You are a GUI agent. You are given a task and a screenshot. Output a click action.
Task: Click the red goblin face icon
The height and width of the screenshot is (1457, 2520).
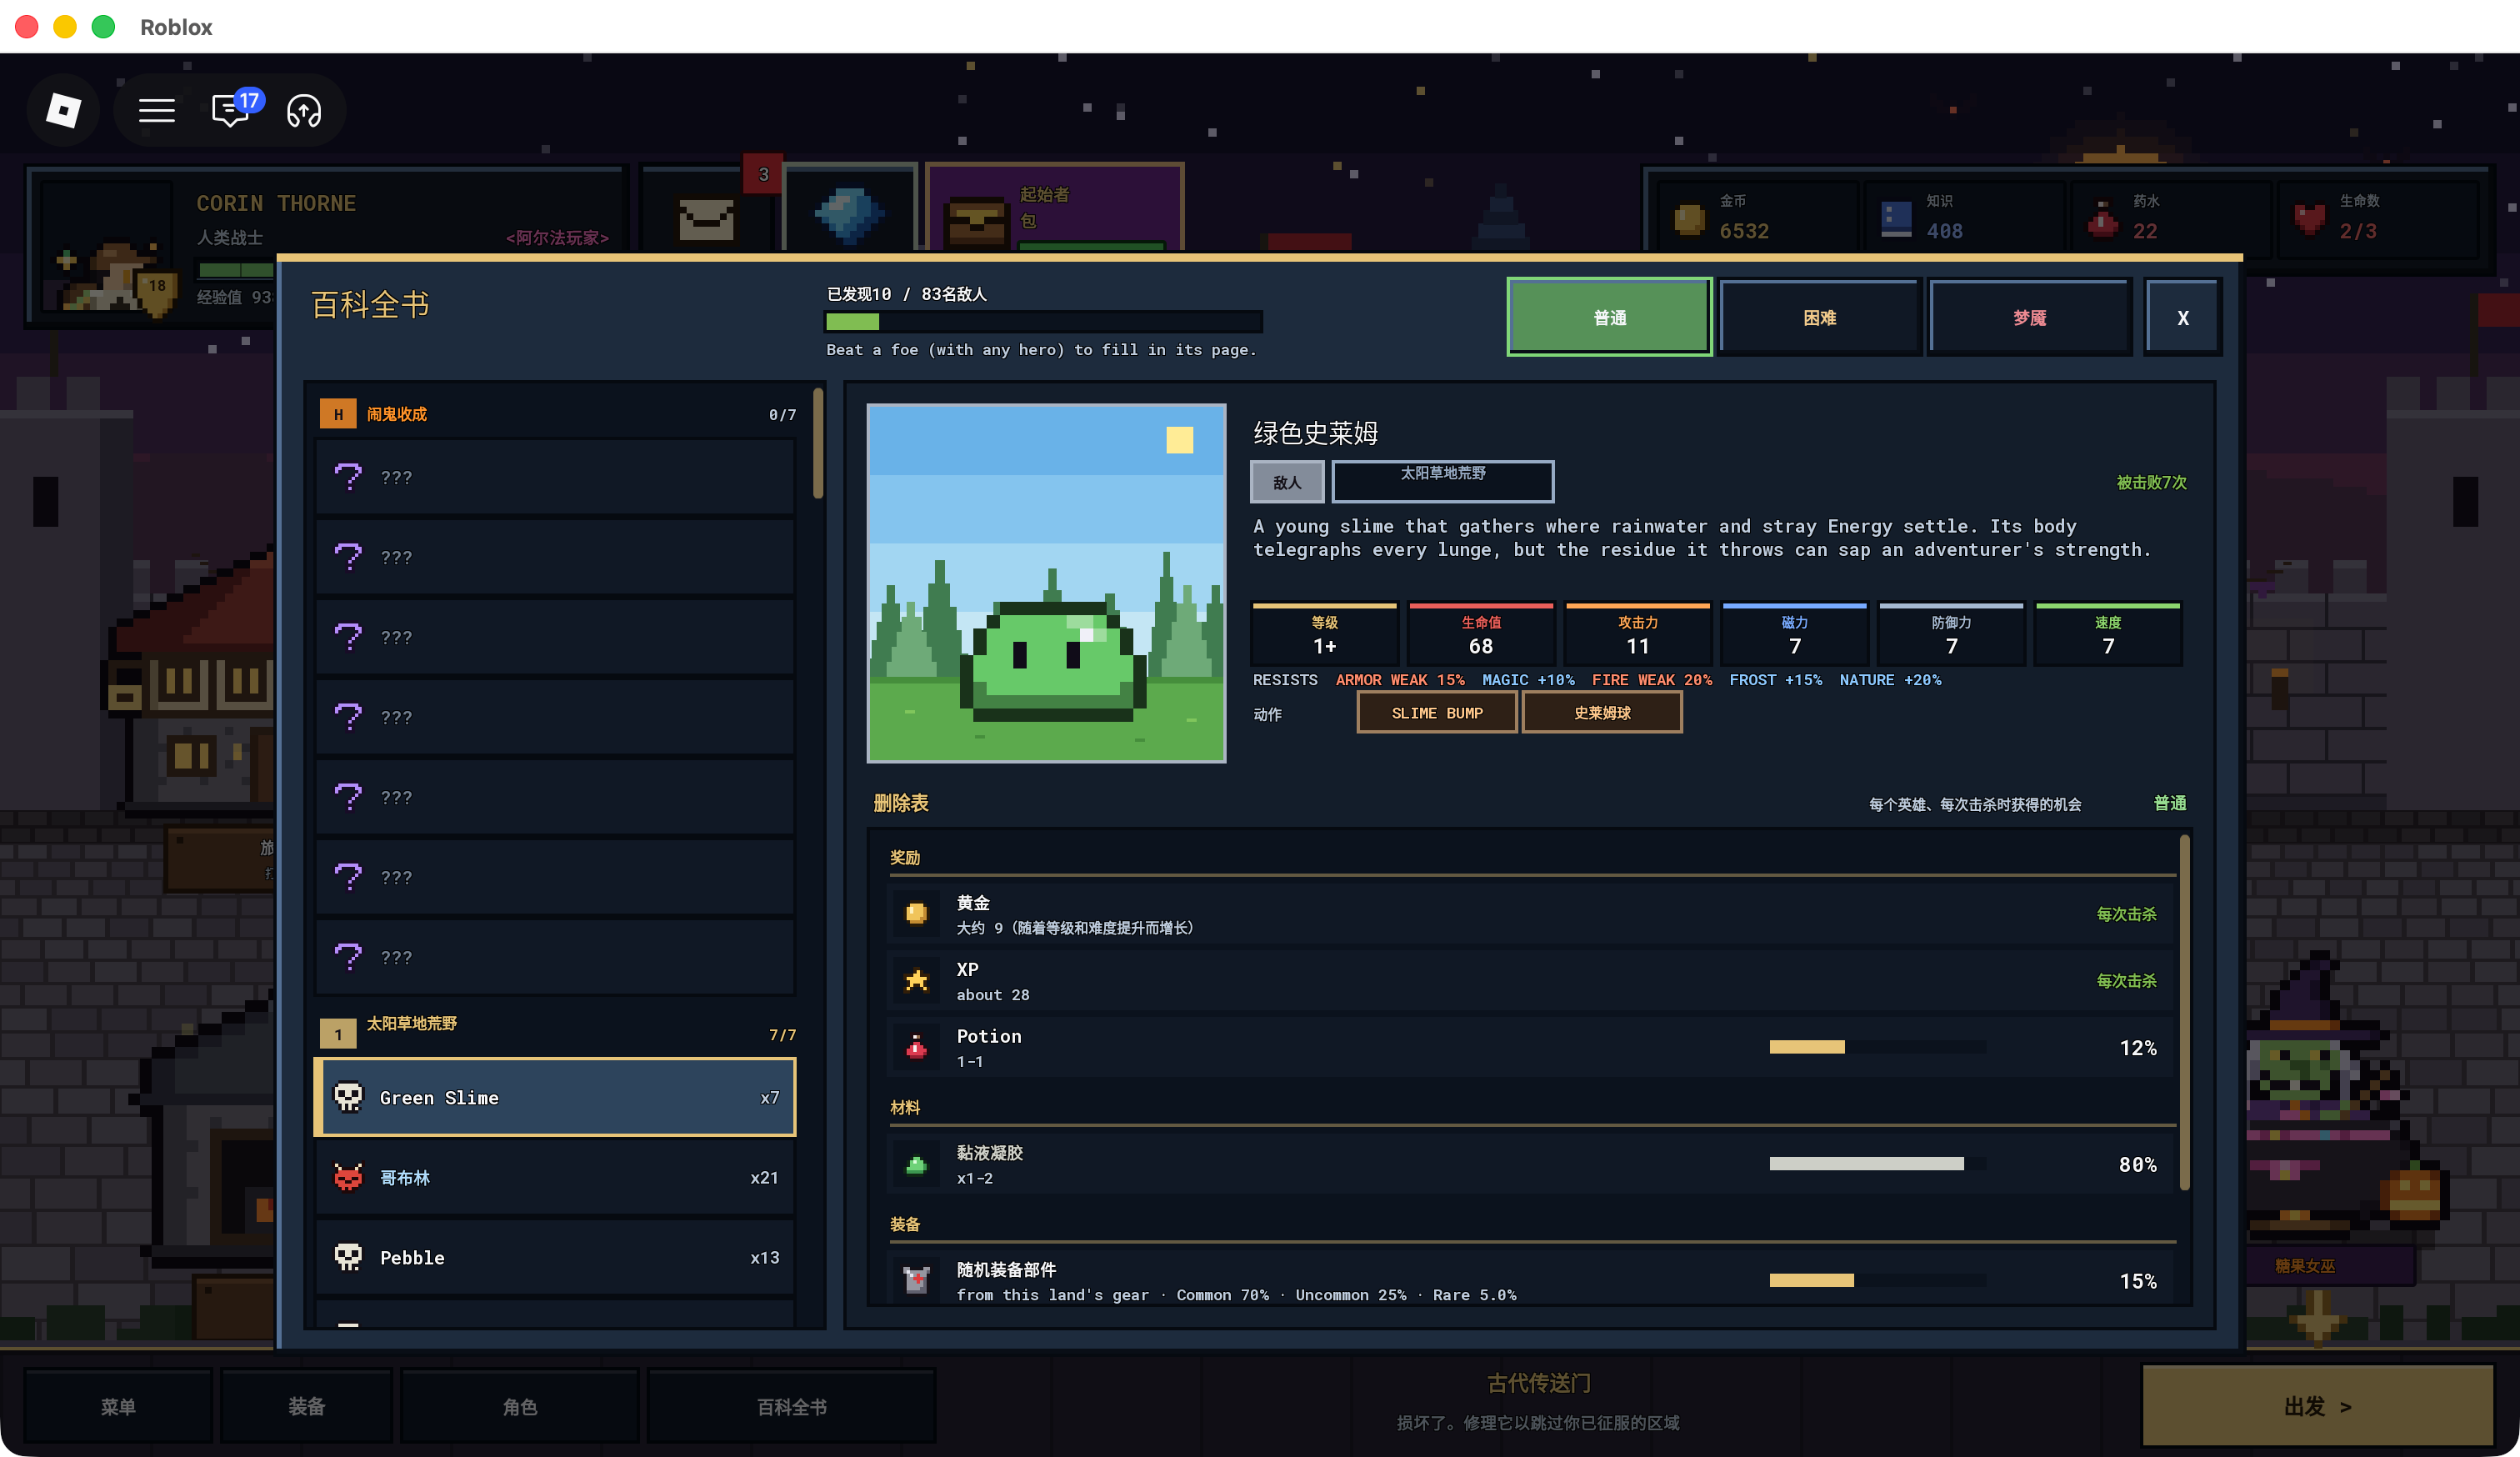tap(348, 1177)
